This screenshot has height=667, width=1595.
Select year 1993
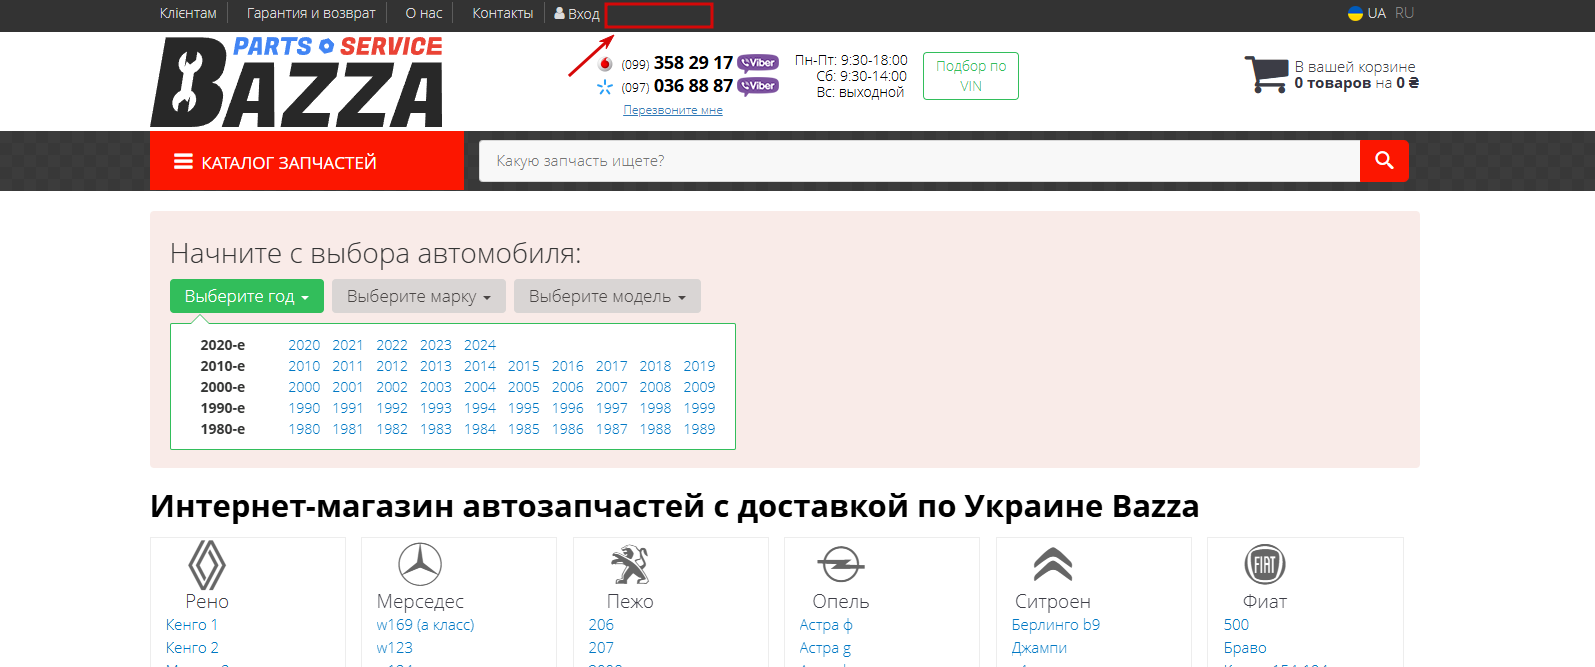point(436,408)
